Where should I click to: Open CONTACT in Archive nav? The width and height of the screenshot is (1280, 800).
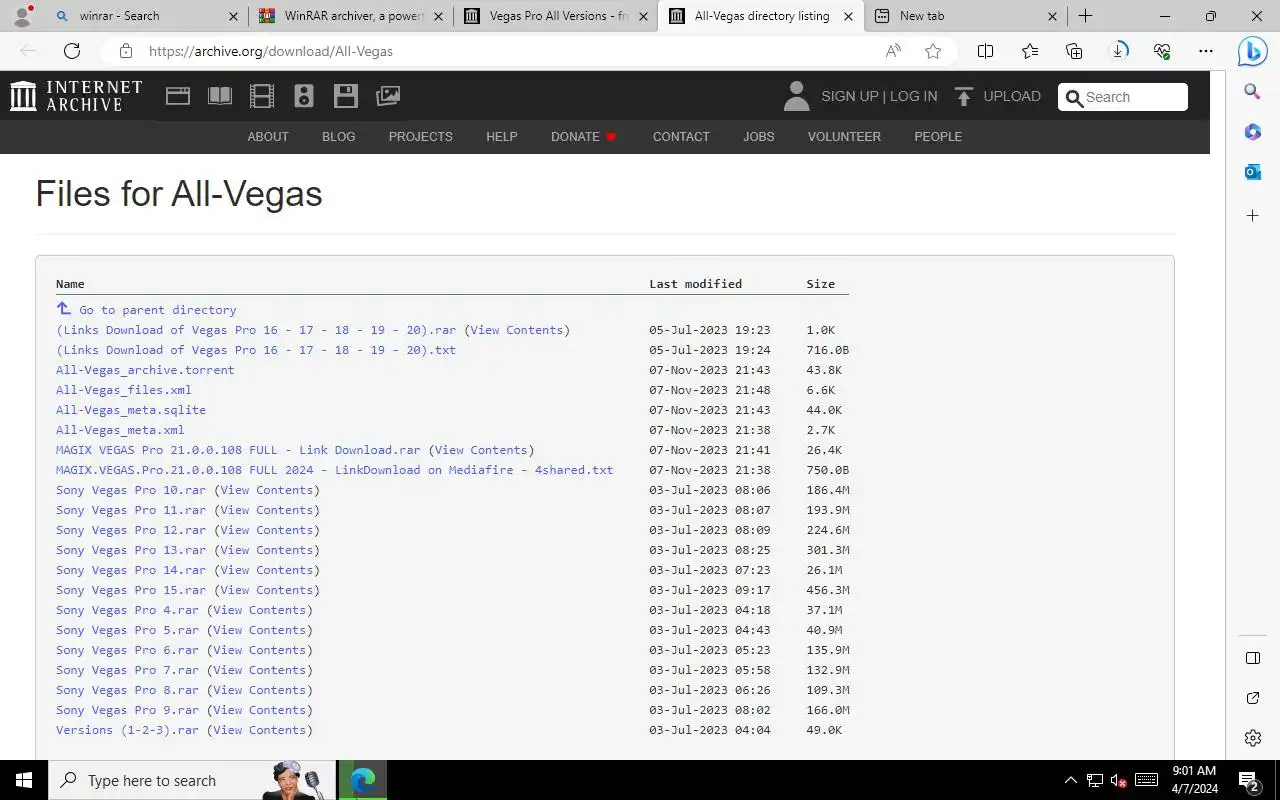click(681, 137)
